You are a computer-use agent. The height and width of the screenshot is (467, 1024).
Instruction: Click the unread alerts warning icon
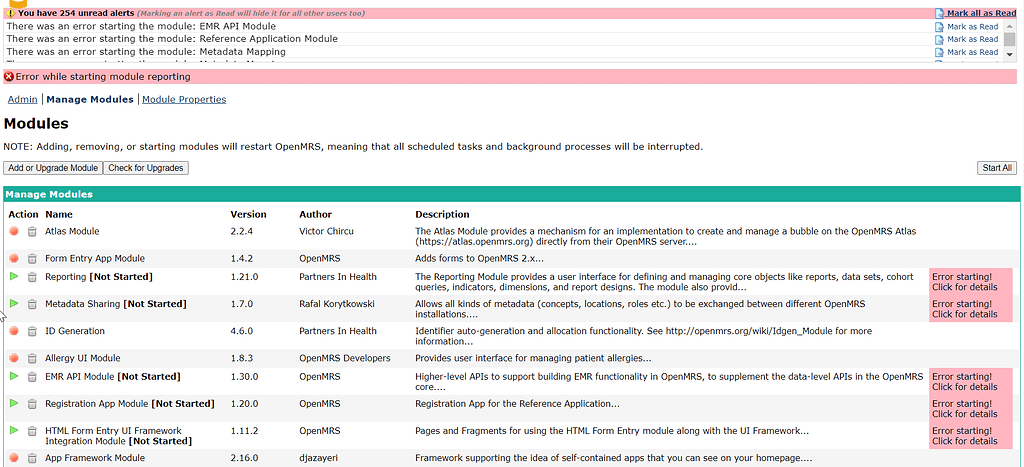coord(10,13)
